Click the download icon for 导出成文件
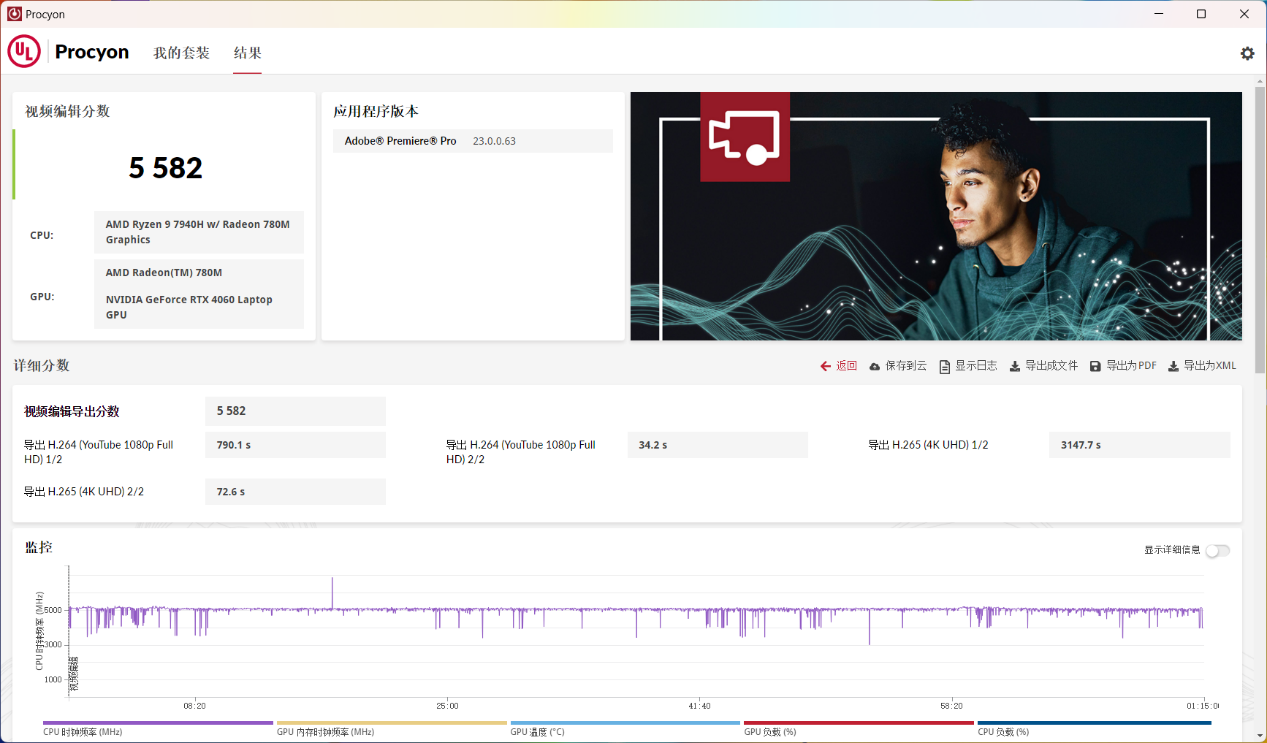Screen dimensions: 1267x743 click(1015, 366)
